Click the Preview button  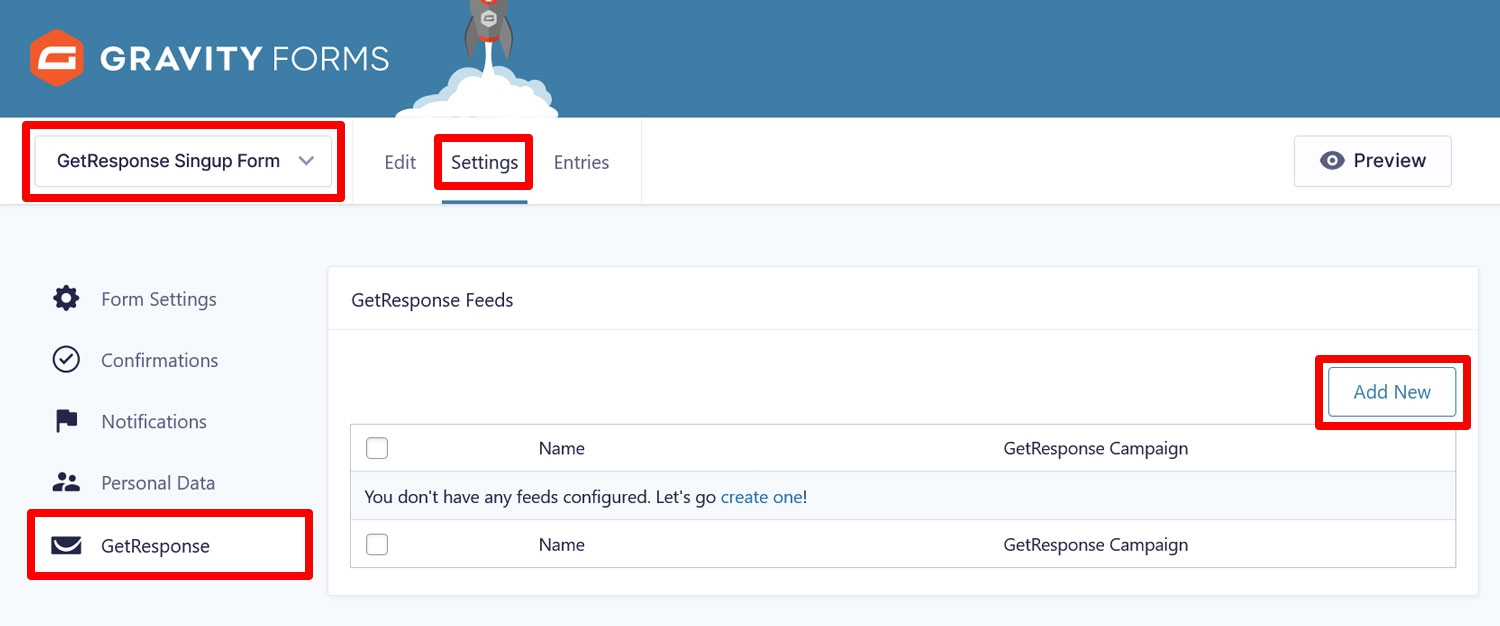tap(1373, 161)
